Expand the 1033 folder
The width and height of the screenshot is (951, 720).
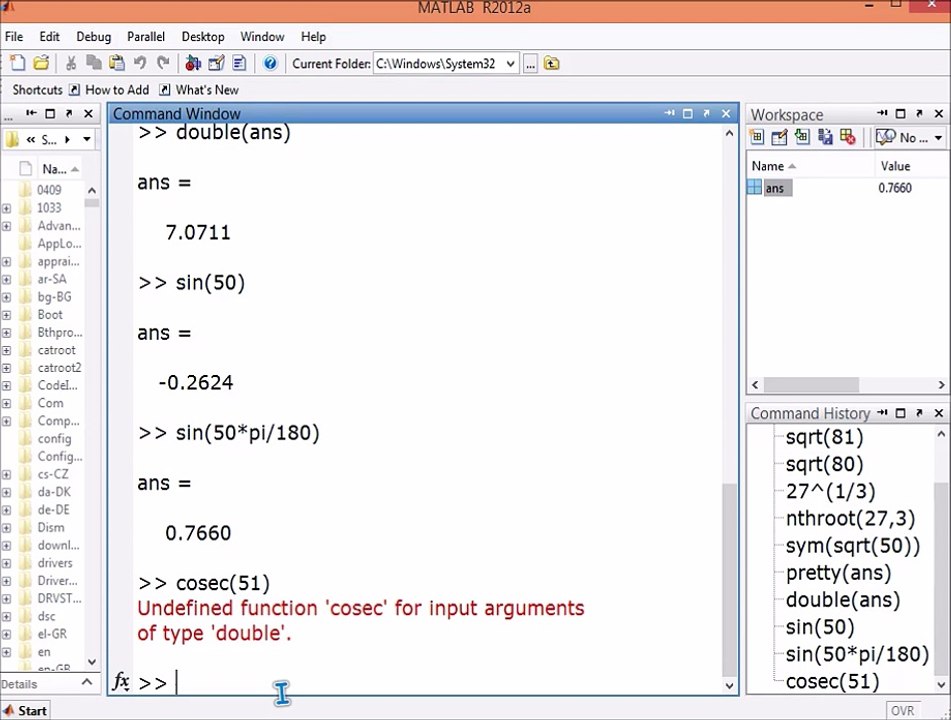click(7, 208)
